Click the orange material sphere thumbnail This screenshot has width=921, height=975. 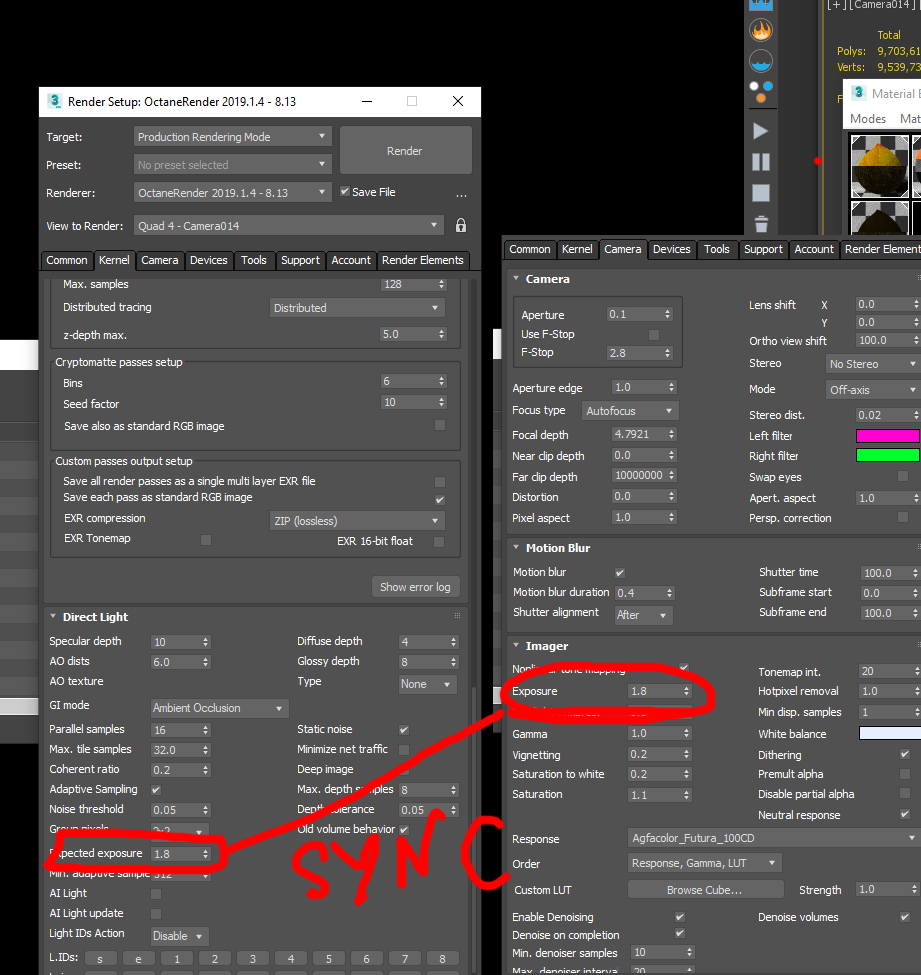pyautogui.click(x=879, y=167)
